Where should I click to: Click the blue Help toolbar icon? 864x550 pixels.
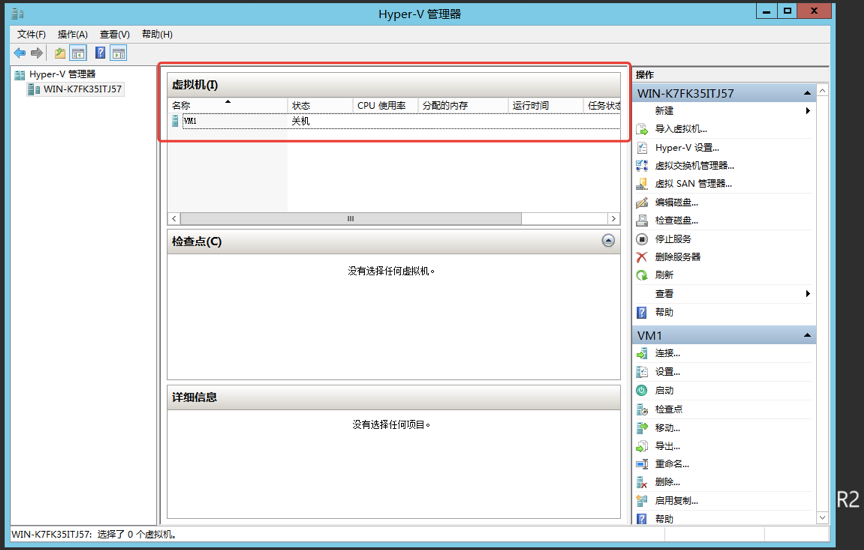click(100, 53)
